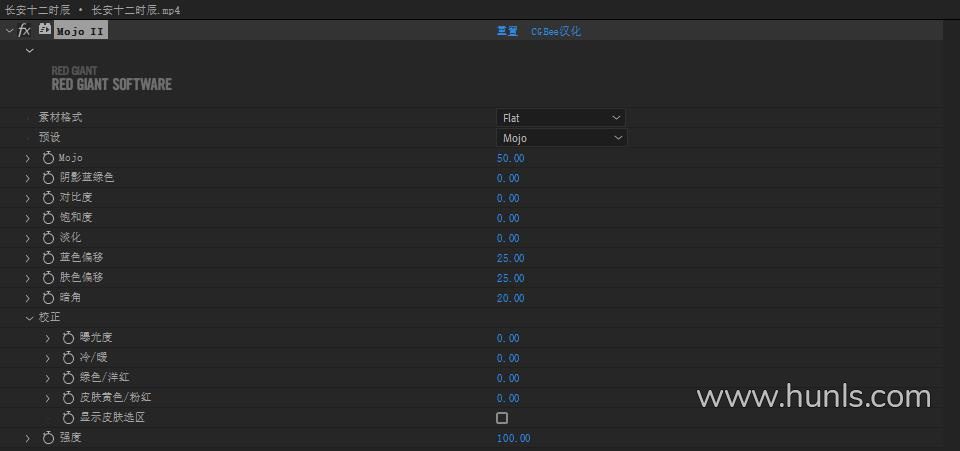
Task: Click the 暗角 value 20.00
Action: (511, 298)
